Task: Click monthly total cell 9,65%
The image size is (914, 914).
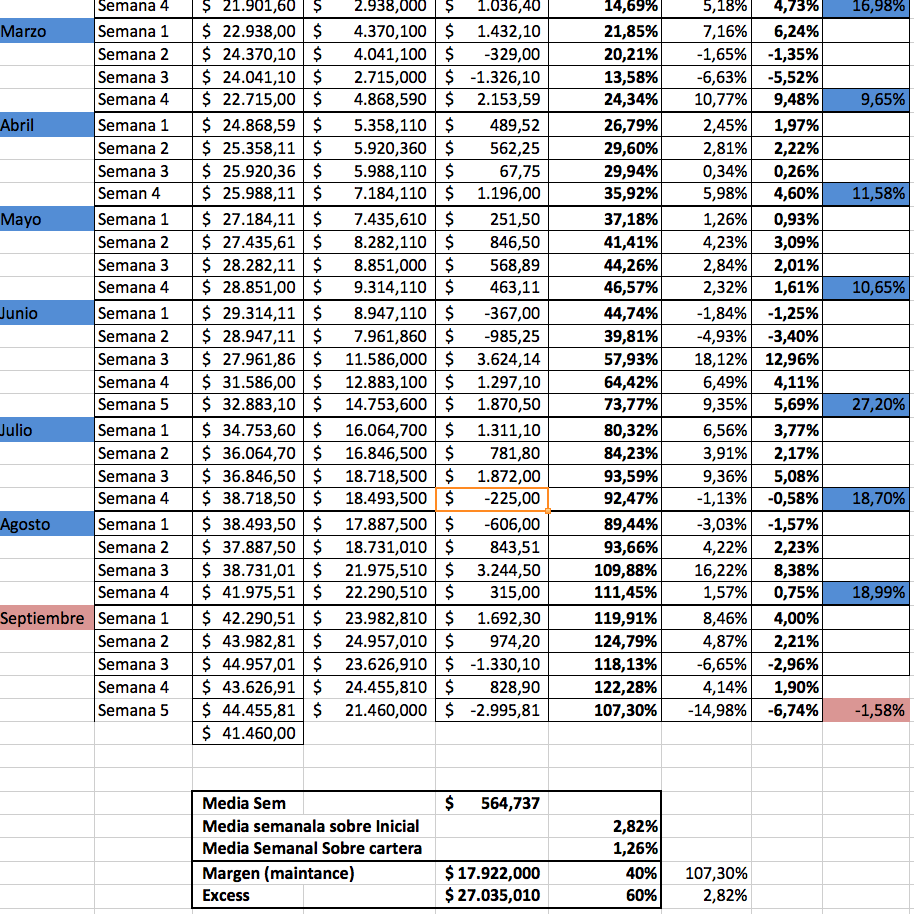Action: pos(866,100)
